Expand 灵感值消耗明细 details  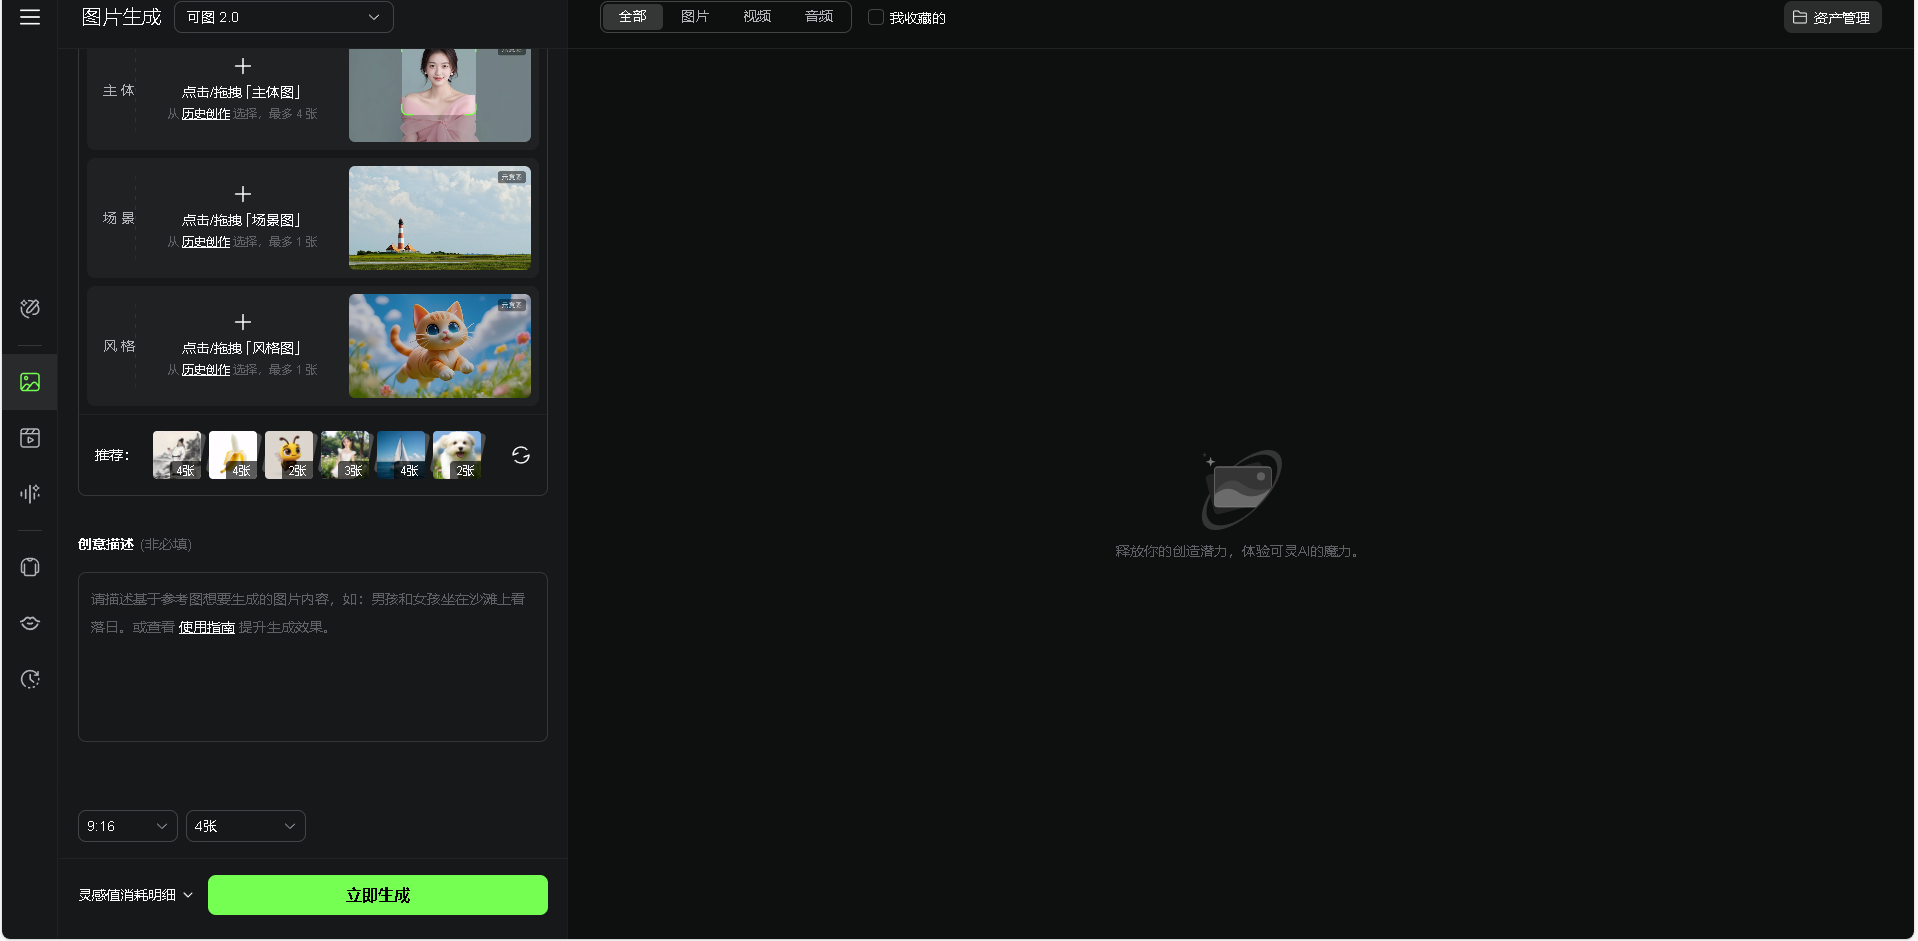pyautogui.click(x=135, y=895)
